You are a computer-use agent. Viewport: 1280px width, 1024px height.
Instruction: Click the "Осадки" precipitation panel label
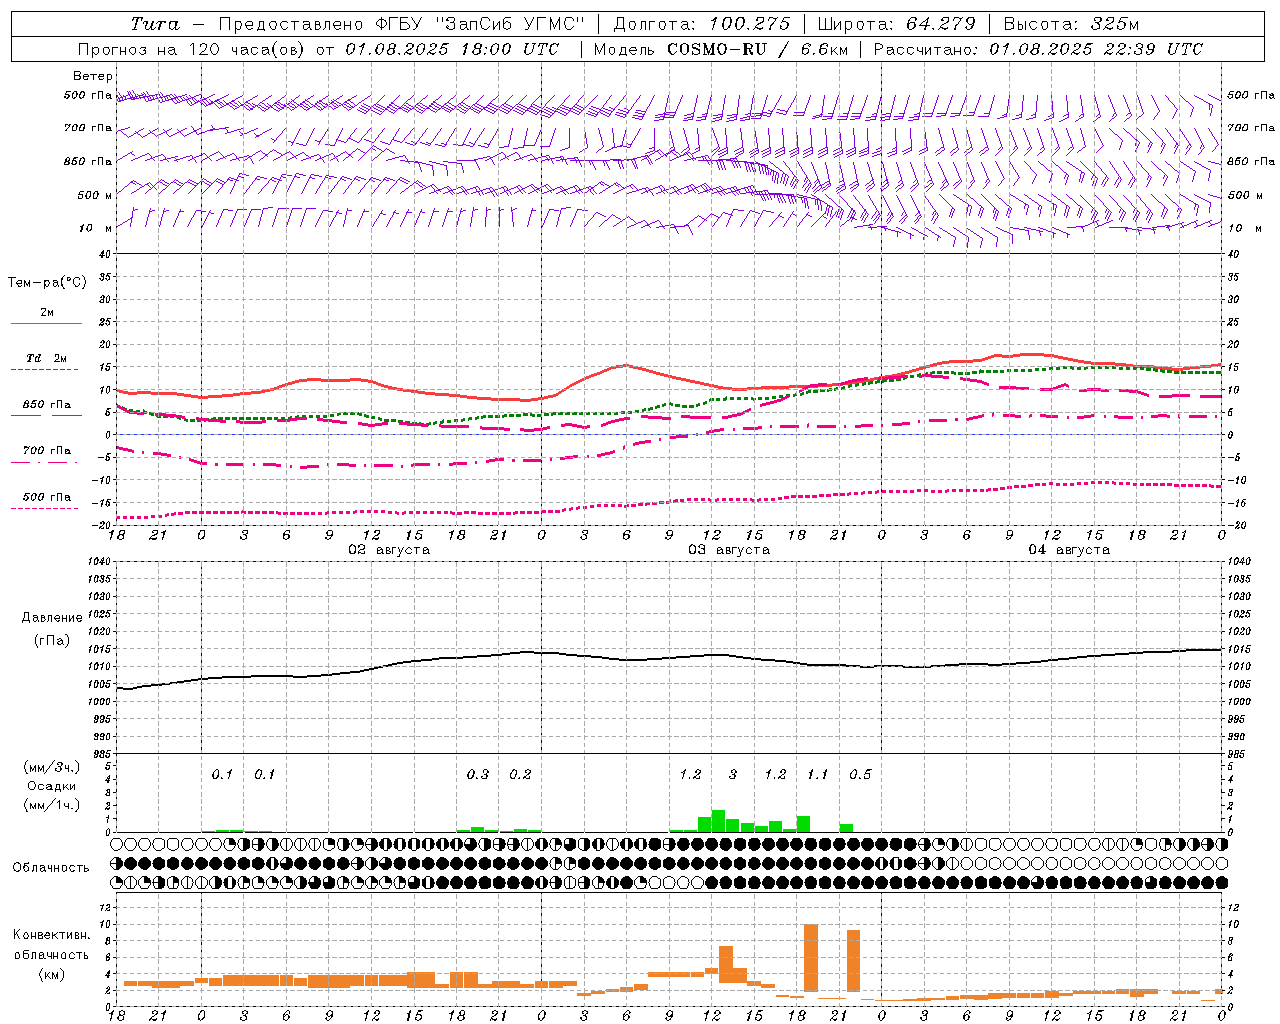(52, 786)
